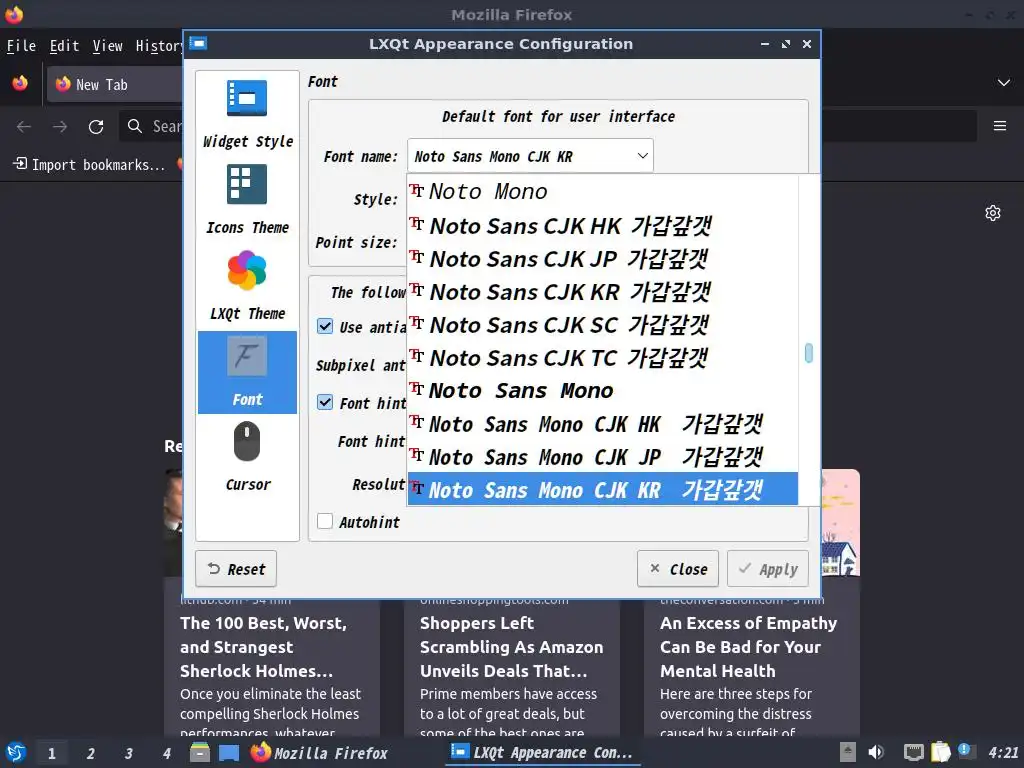Select the New Tab tab in Firefox

(x=115, y=84)
